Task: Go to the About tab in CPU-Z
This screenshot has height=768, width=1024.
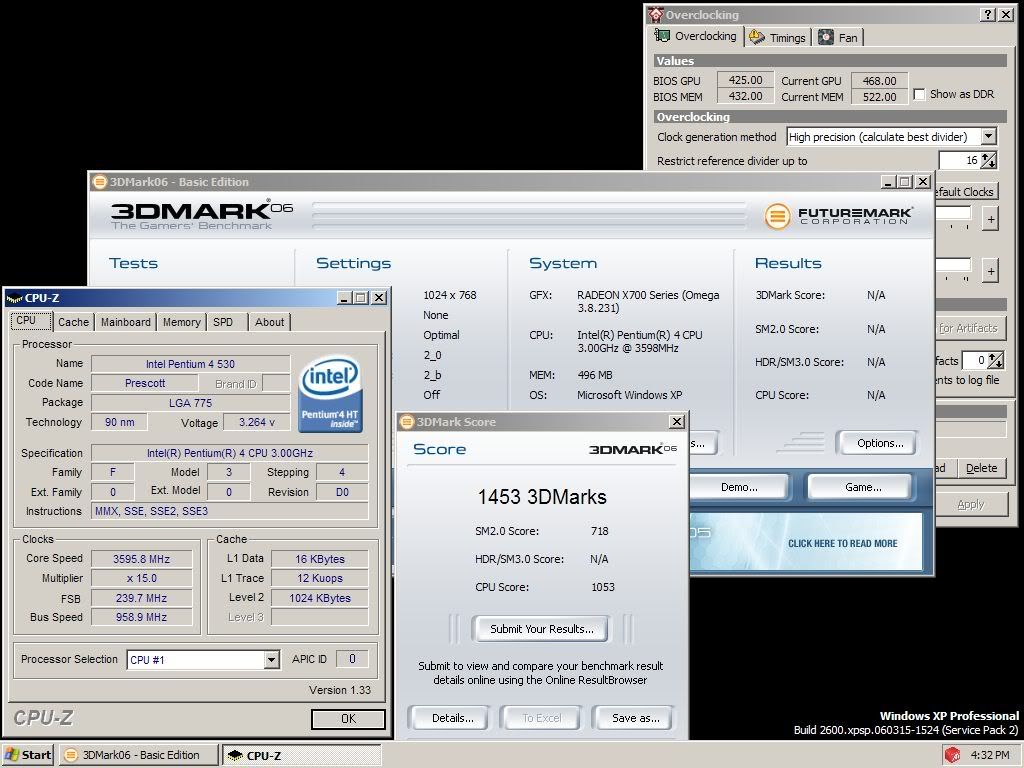Action: (269, 322)
